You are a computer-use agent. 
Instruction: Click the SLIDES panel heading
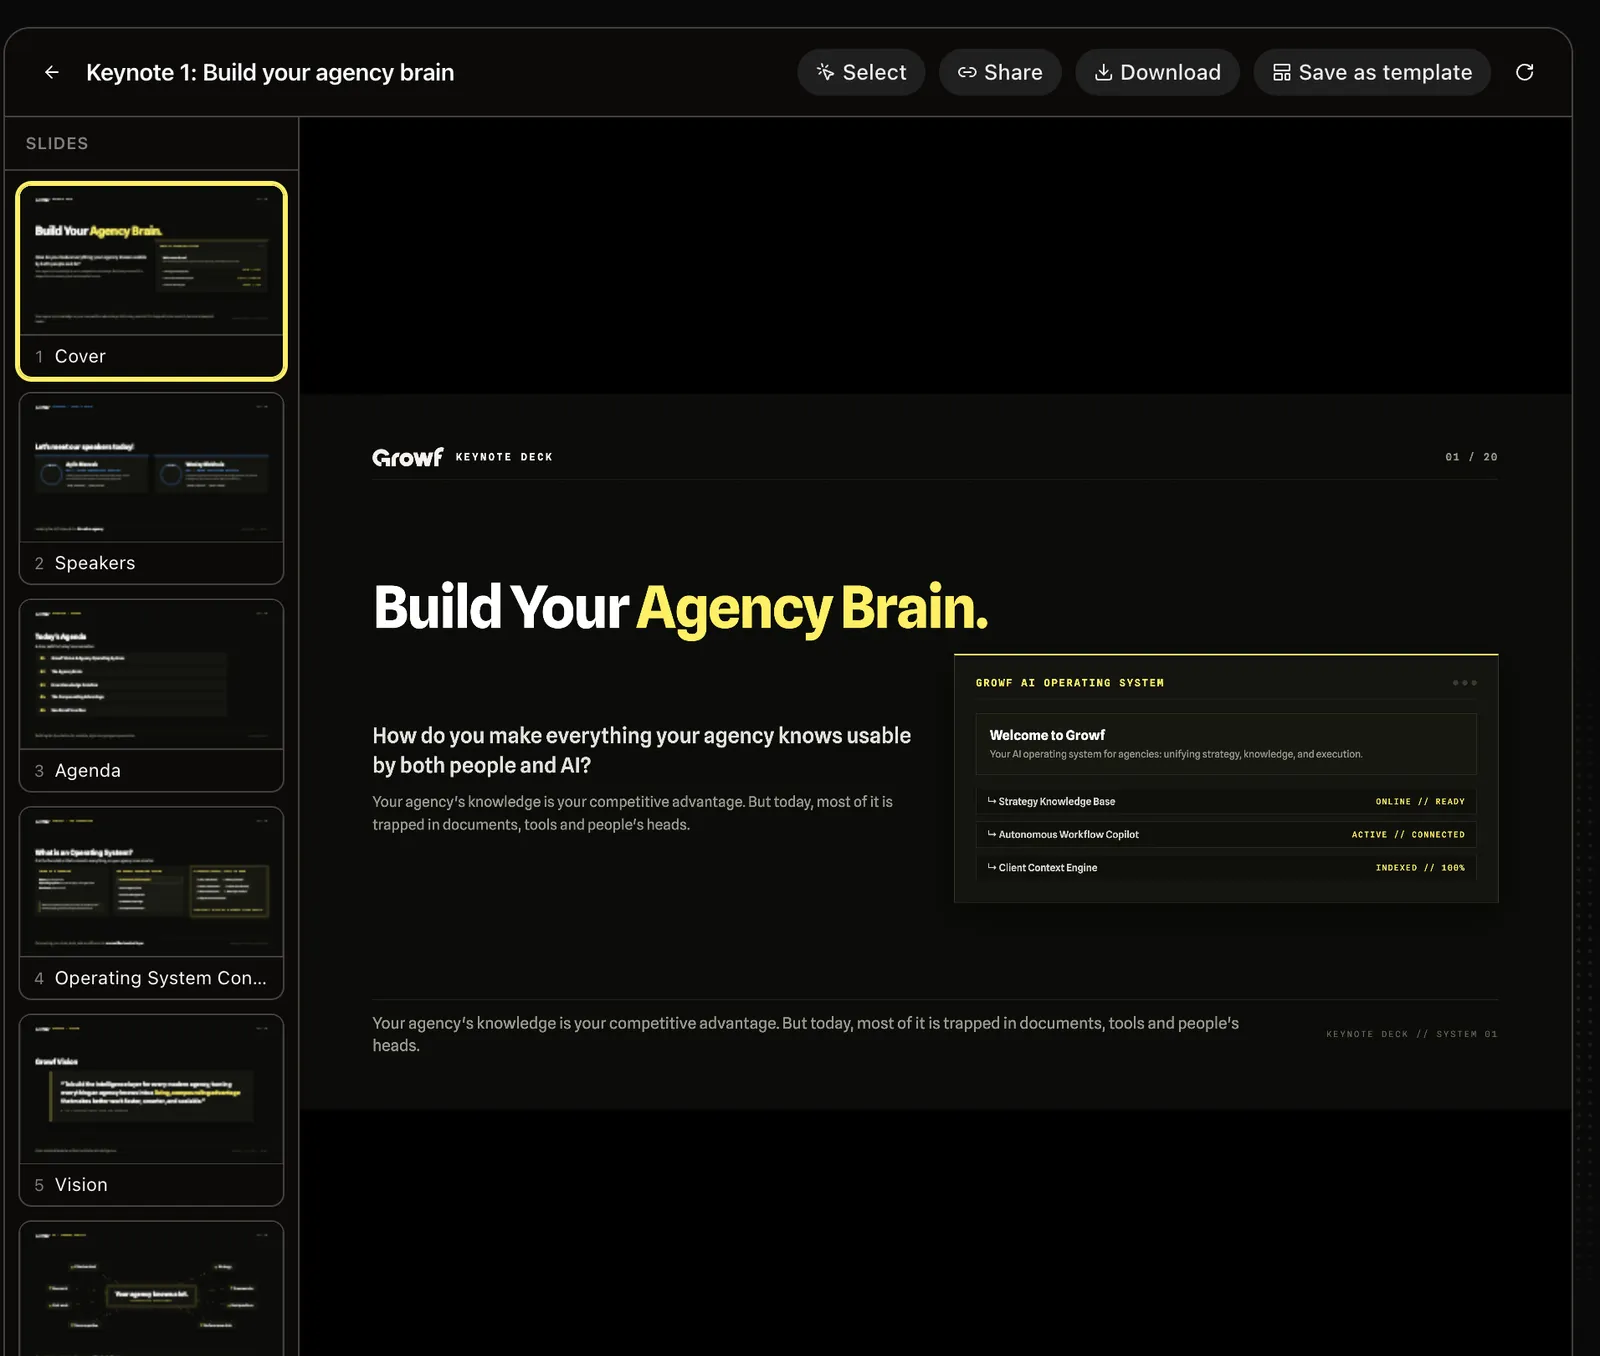click(57, 143)
